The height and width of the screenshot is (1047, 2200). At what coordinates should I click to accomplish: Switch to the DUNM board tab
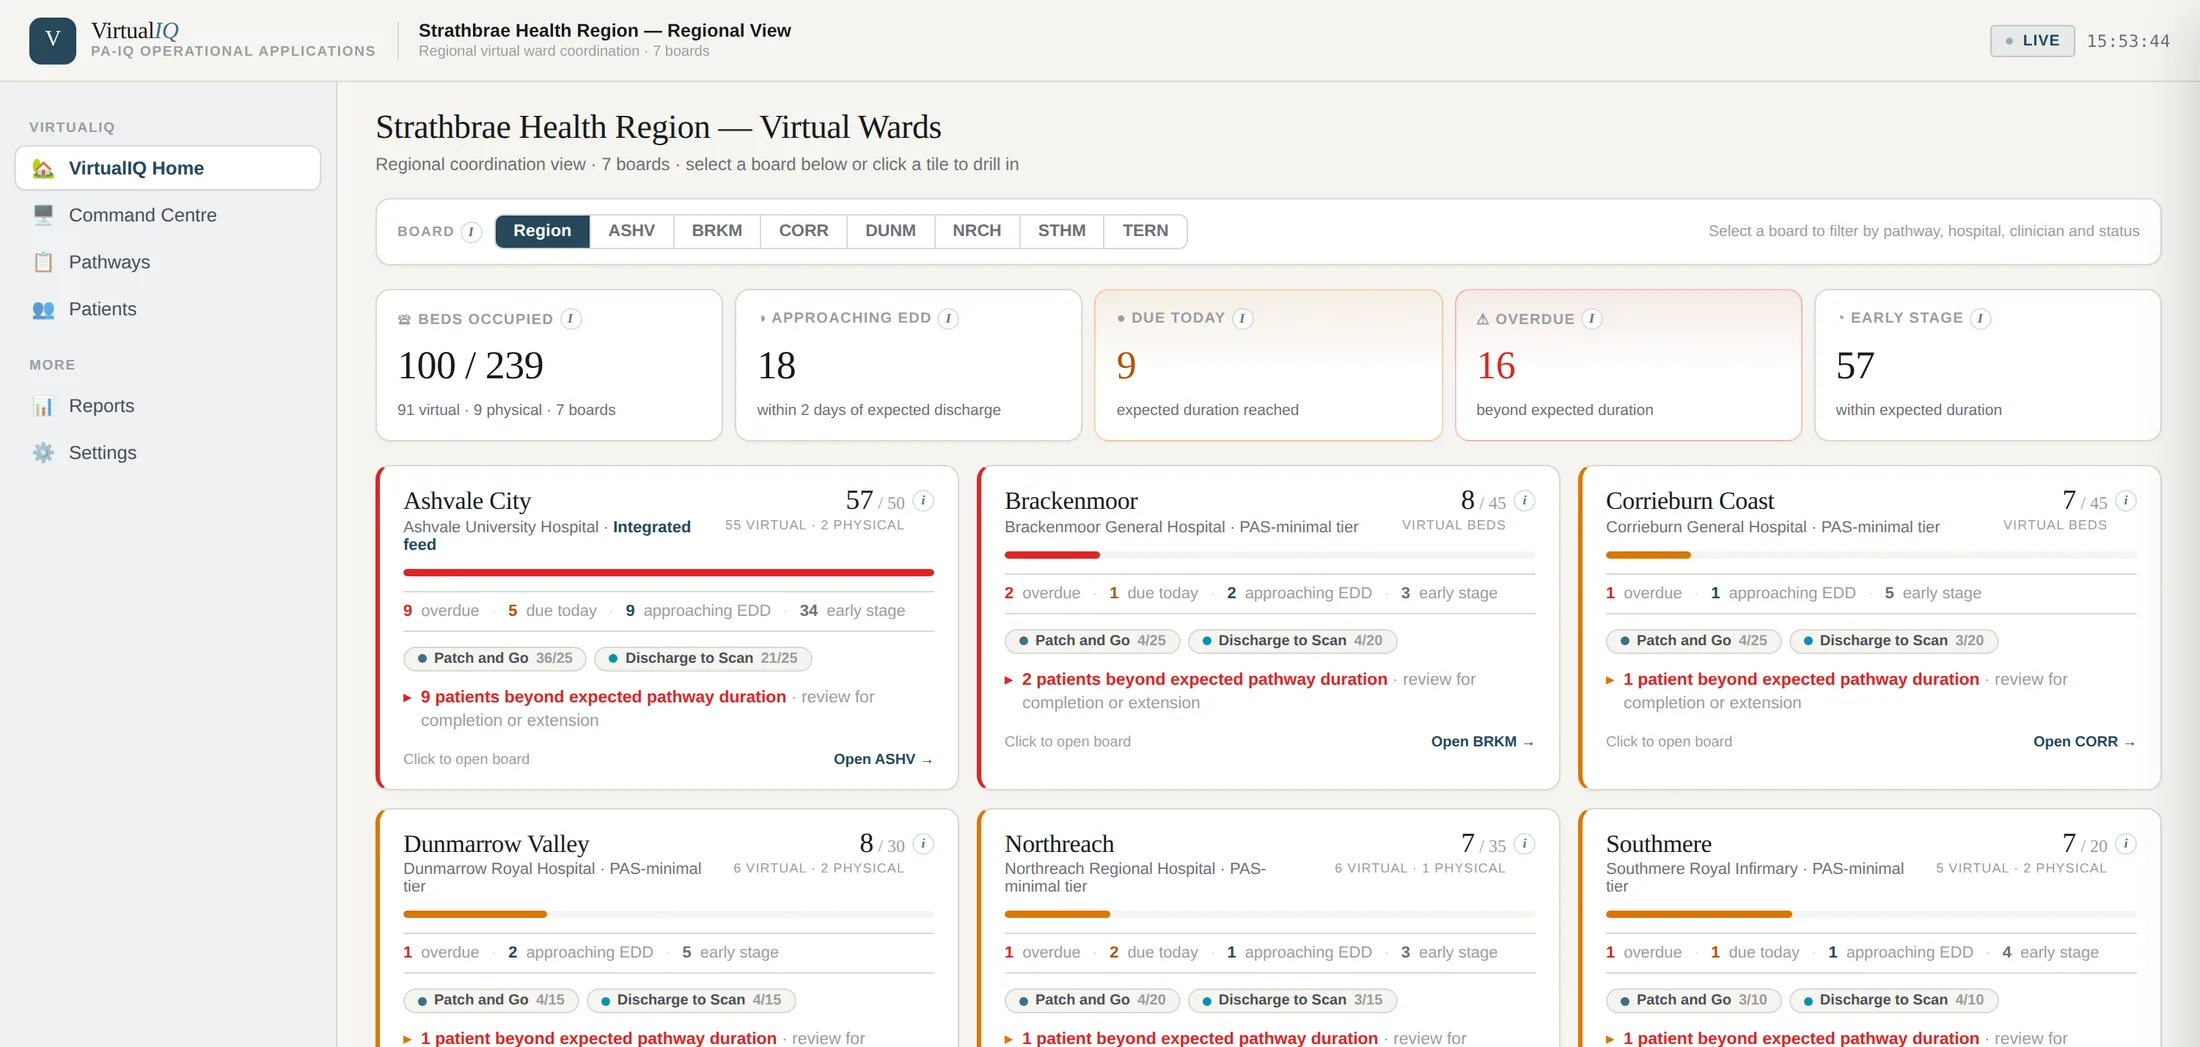[891, 231]
